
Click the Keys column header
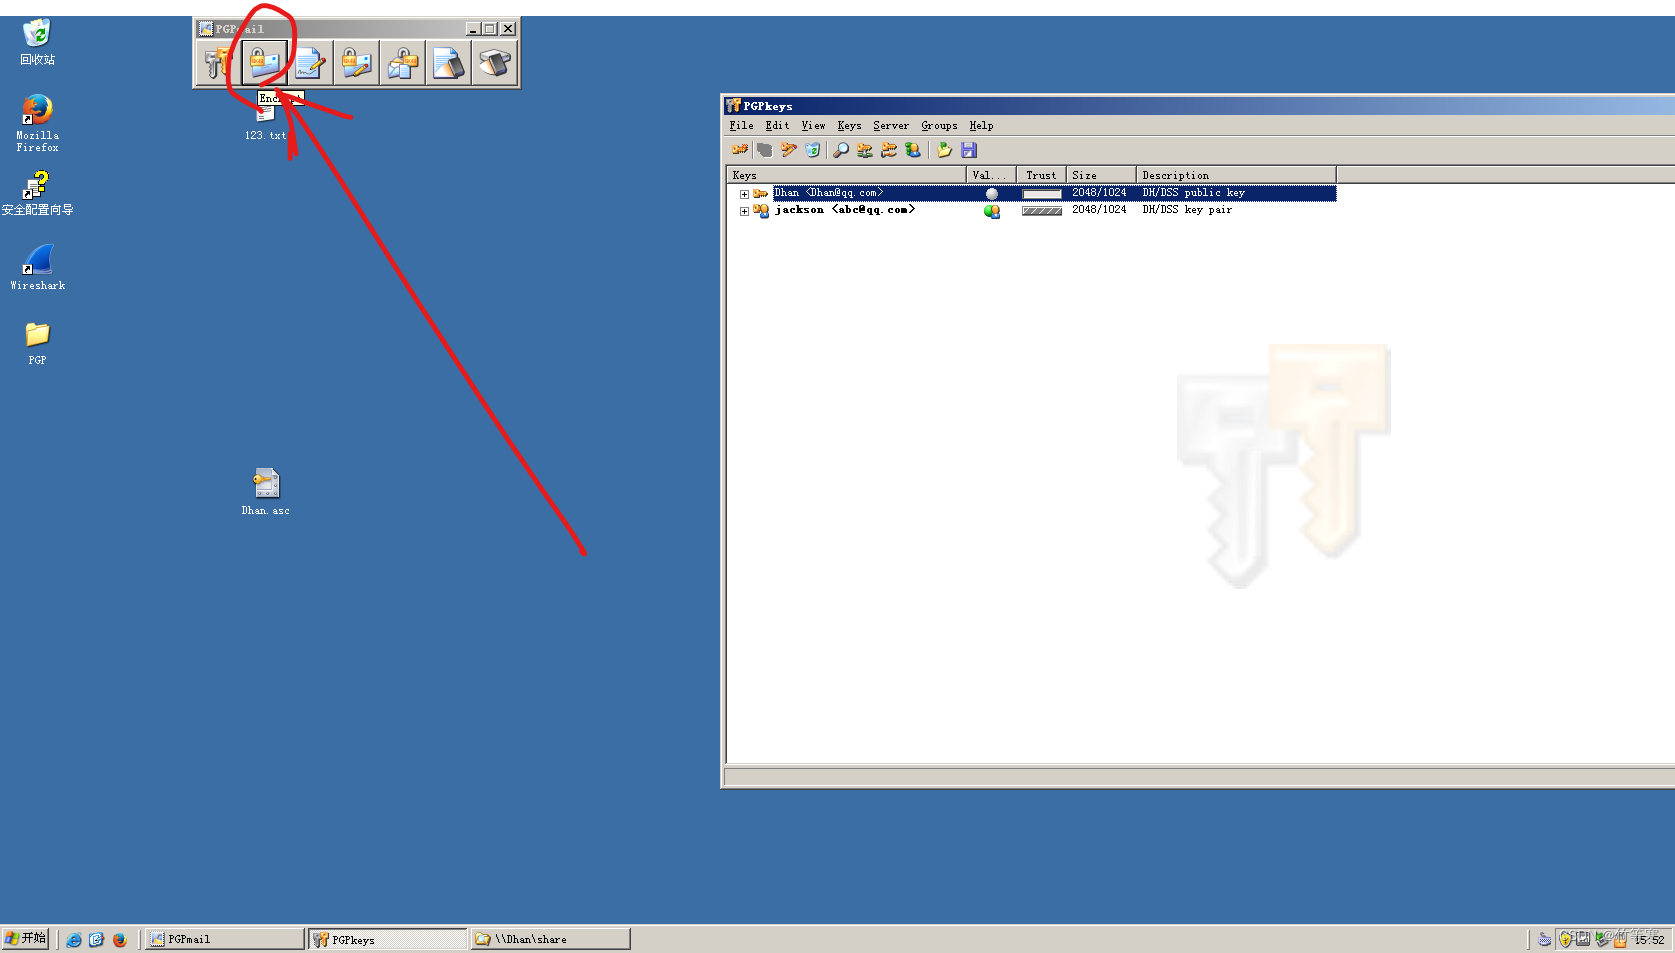pos(846,175)
